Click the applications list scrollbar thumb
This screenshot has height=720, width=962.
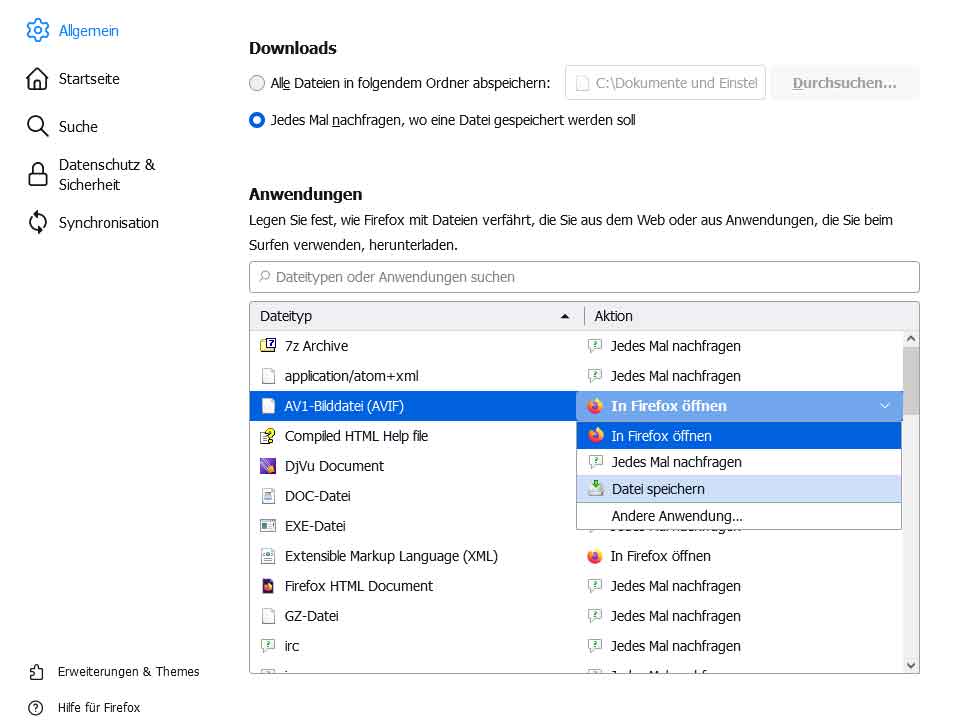click(910, 380)
